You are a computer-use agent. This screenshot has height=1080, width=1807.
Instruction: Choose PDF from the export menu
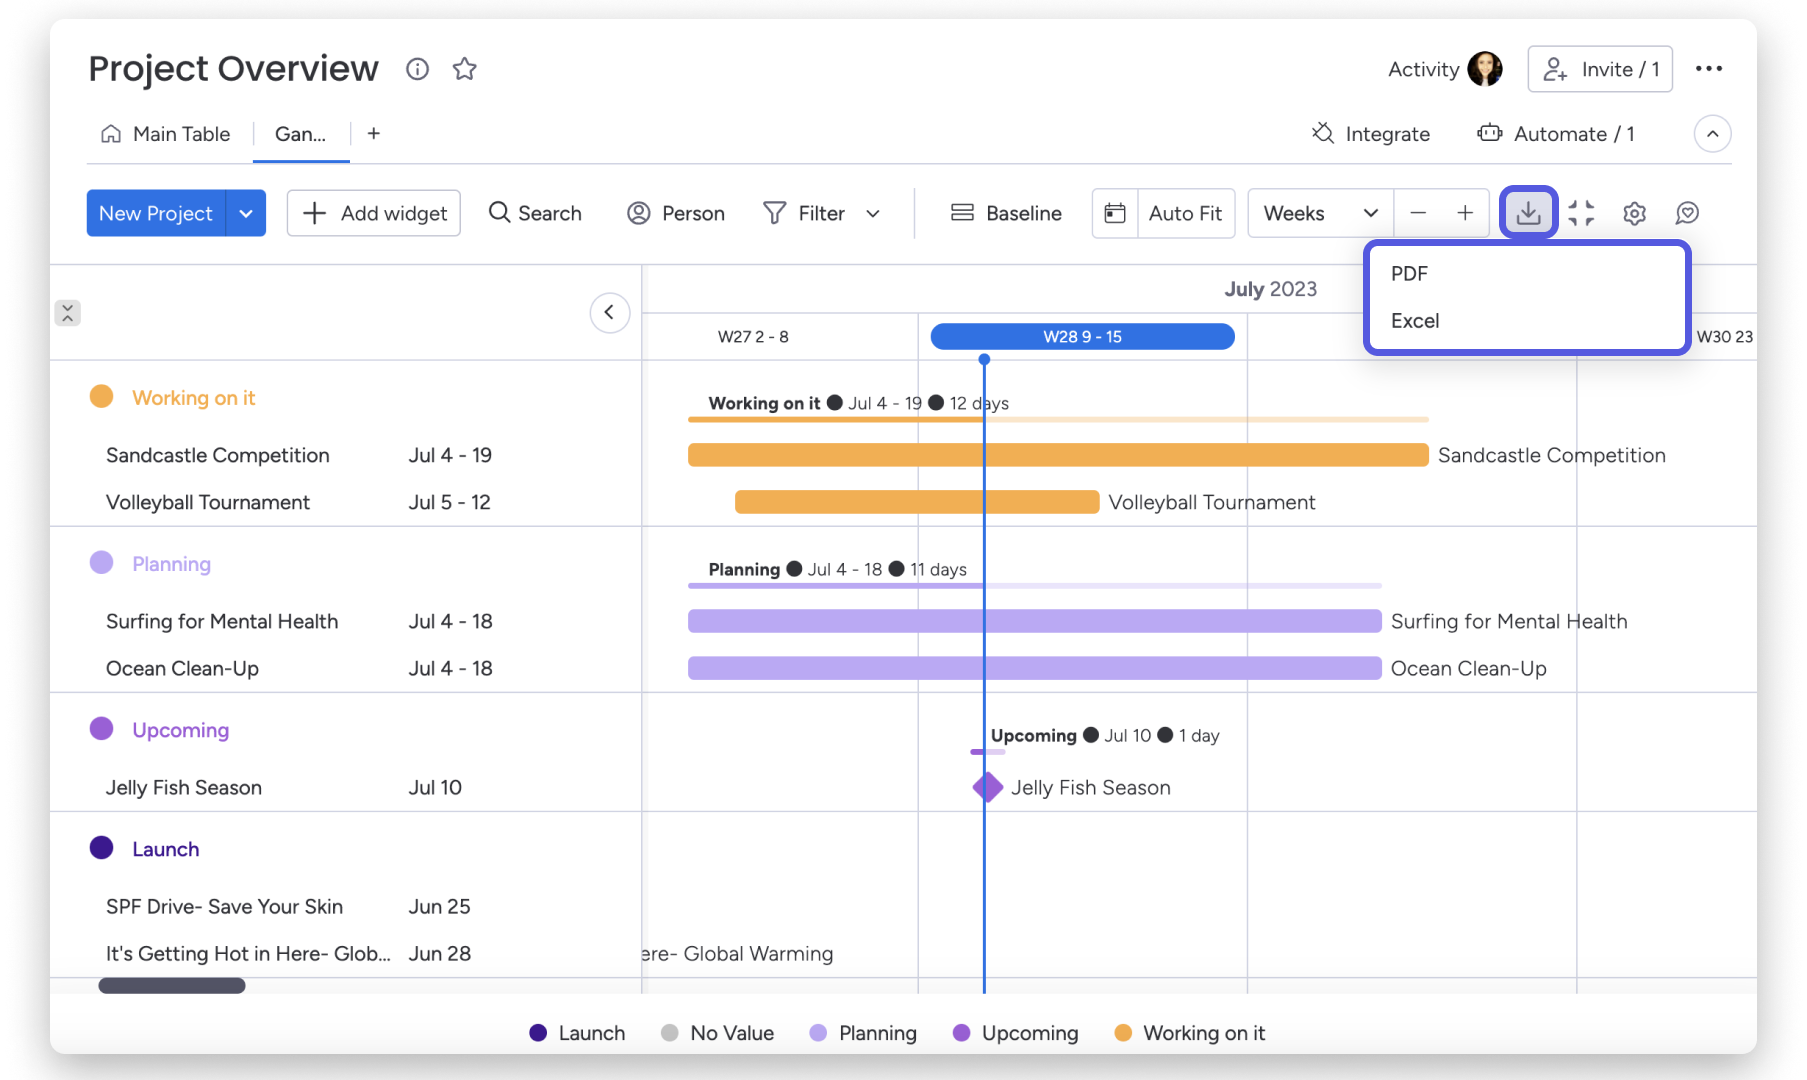tap(1409, 274)
